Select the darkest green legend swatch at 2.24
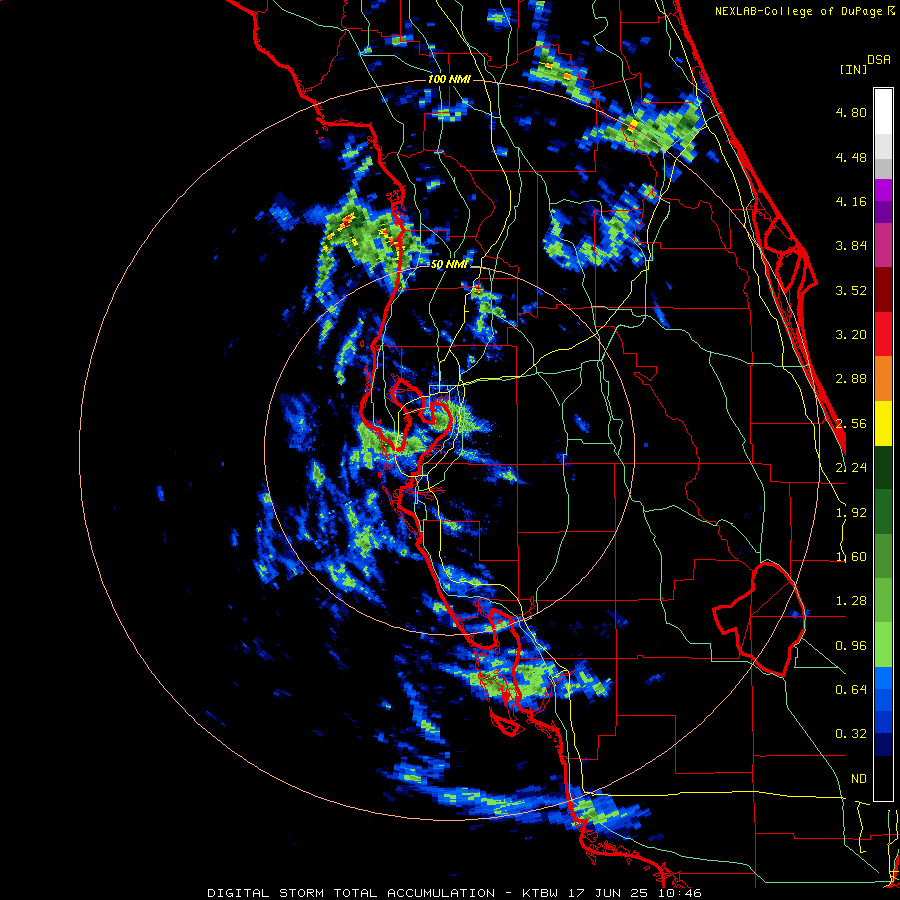Viewport: 900px width, 900px height. click(883, 467)
